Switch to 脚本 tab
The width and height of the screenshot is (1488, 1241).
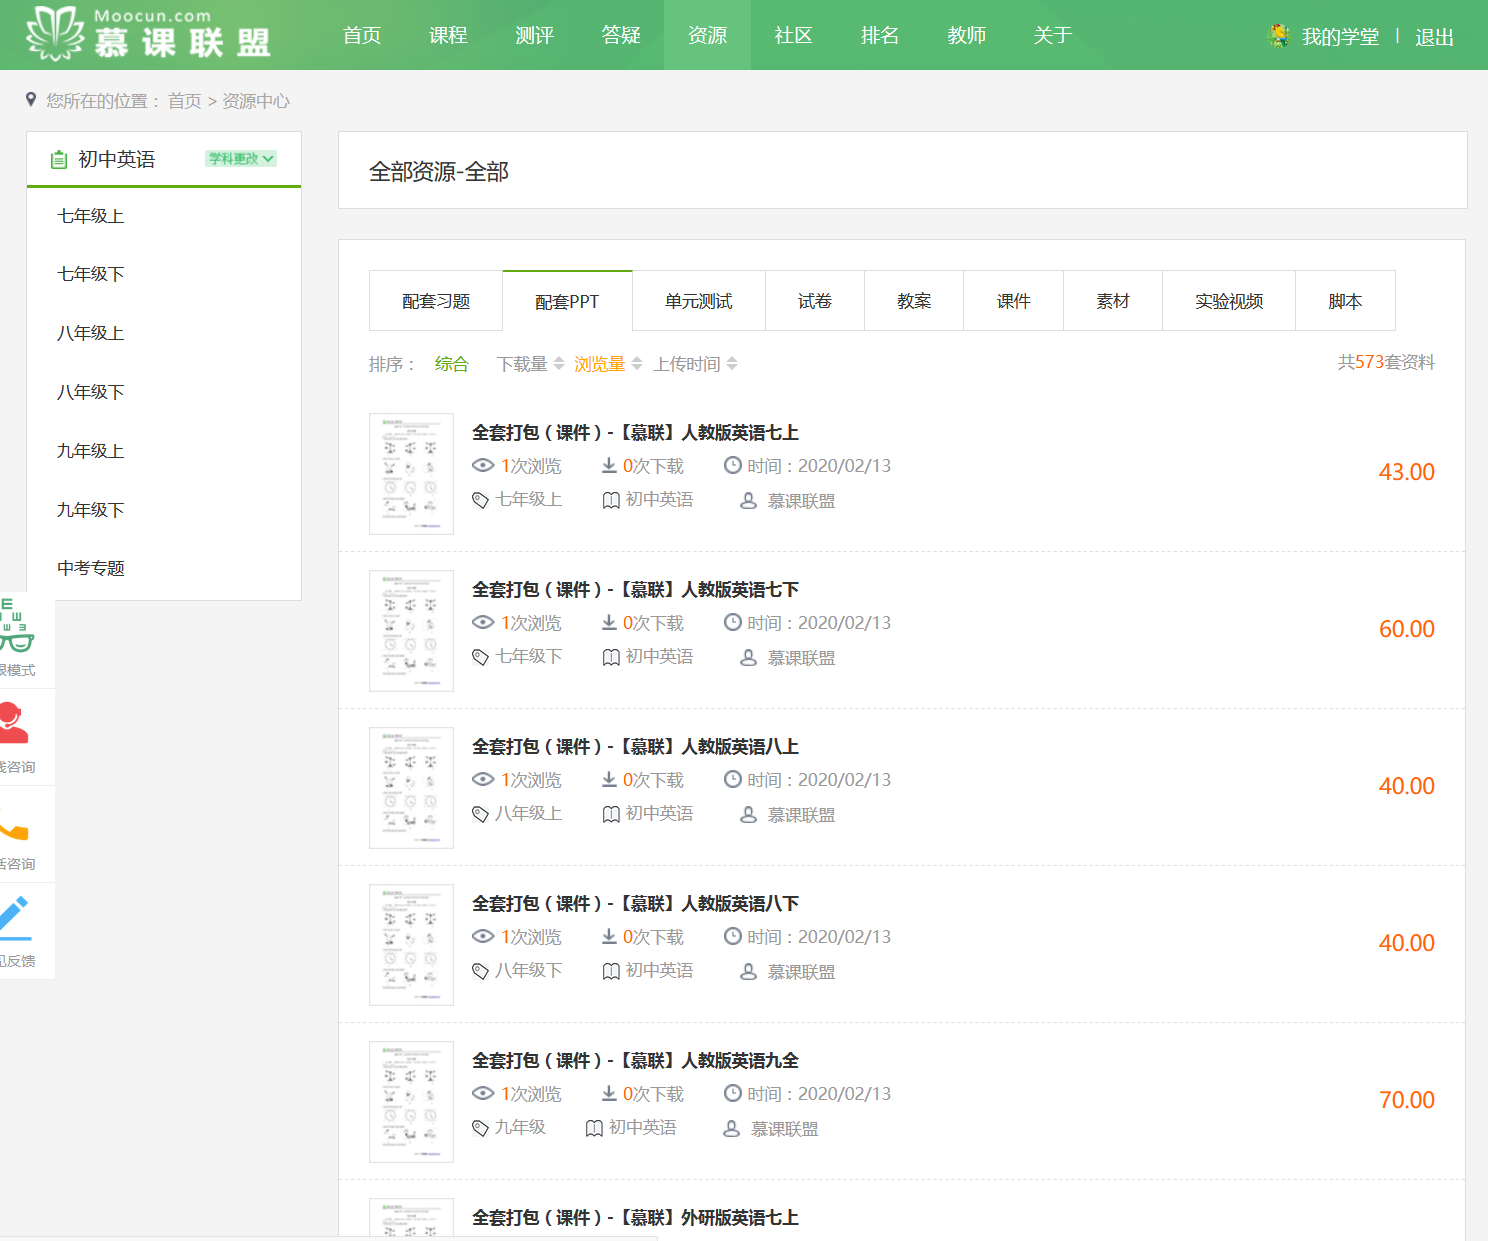point(1345,301)
